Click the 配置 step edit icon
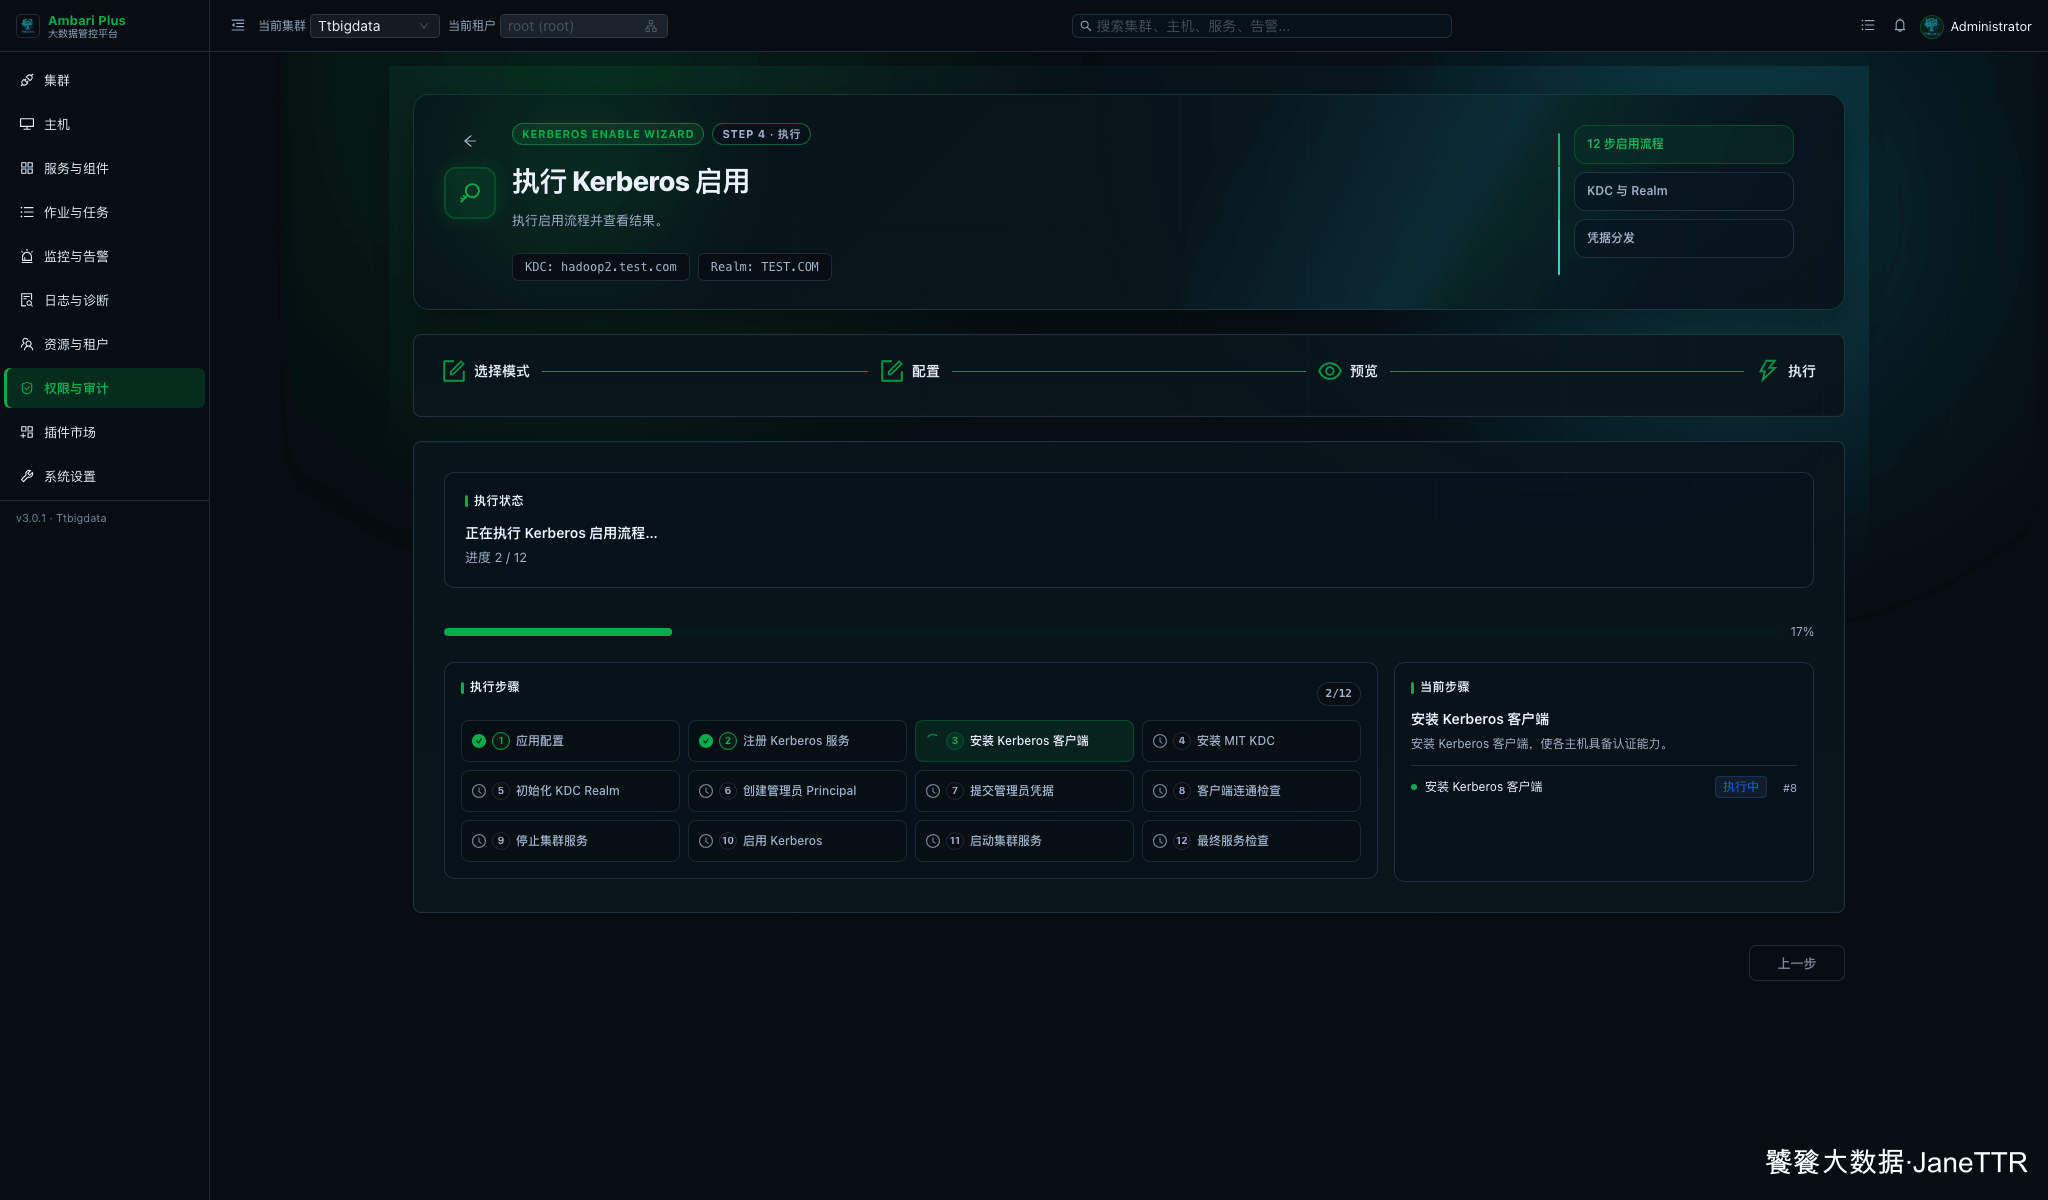This screenshot has height=1200, width=2048. [x=892, y=371]
